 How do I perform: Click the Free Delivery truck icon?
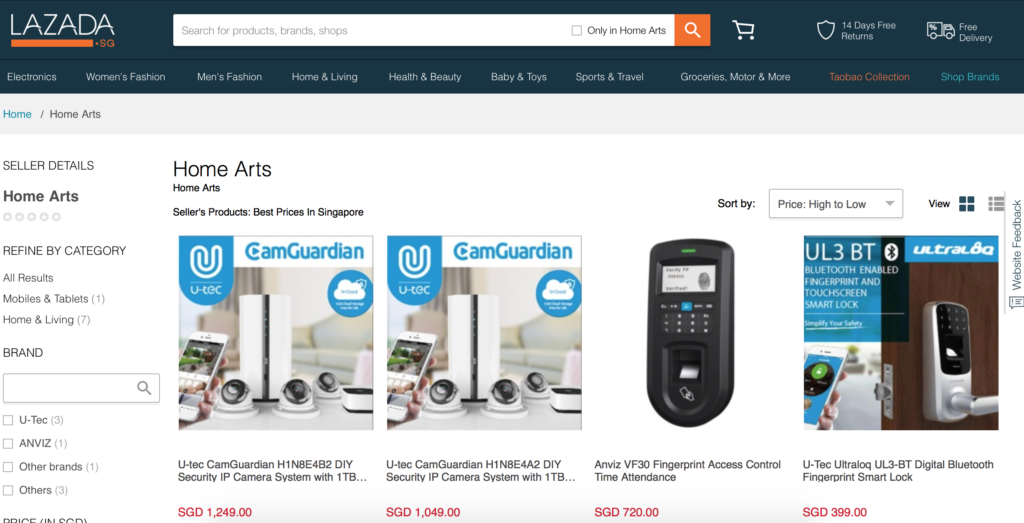(x=940, y=31)
